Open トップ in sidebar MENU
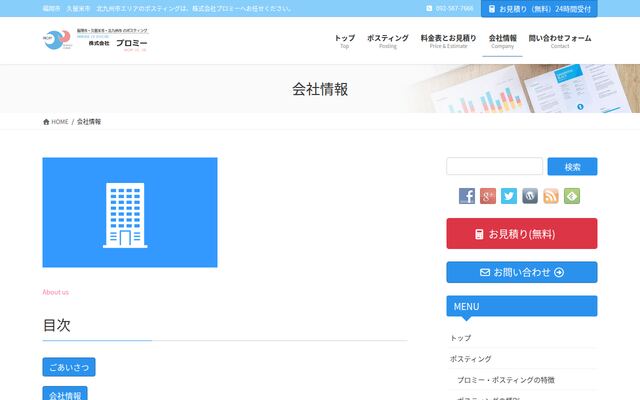Image resolution: width=640 pixels, height=400 pixels. [461, 338]
